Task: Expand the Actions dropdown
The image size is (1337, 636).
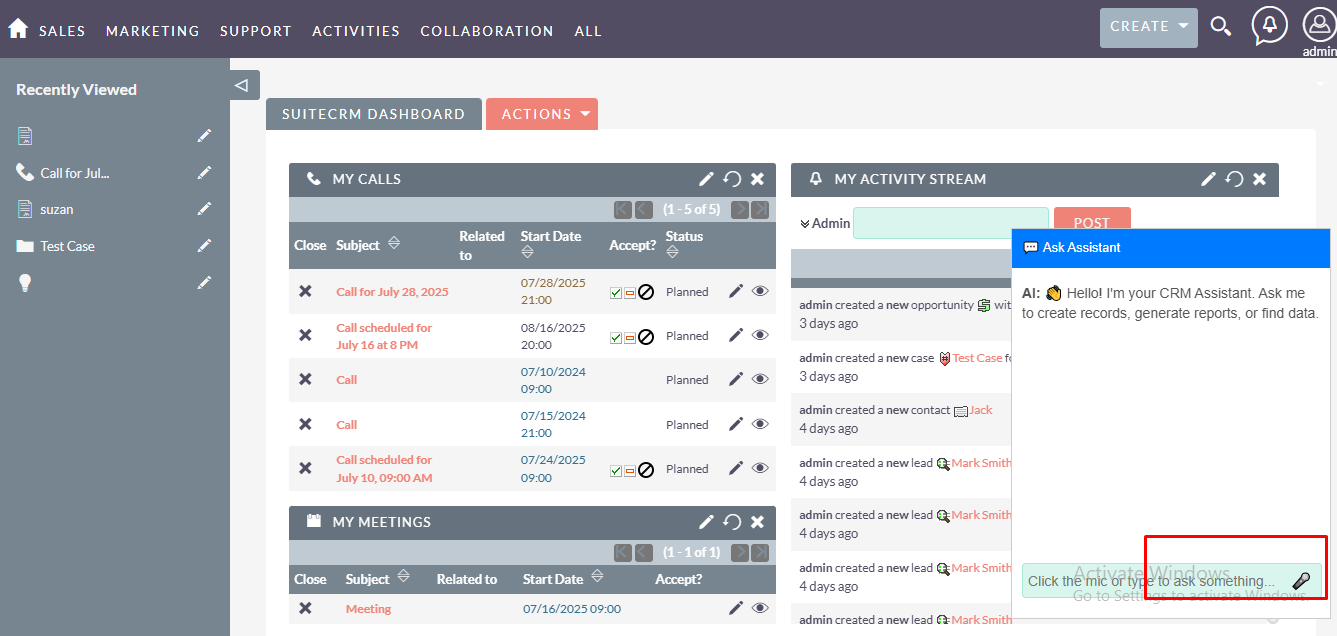Action: tap(541, 114)
